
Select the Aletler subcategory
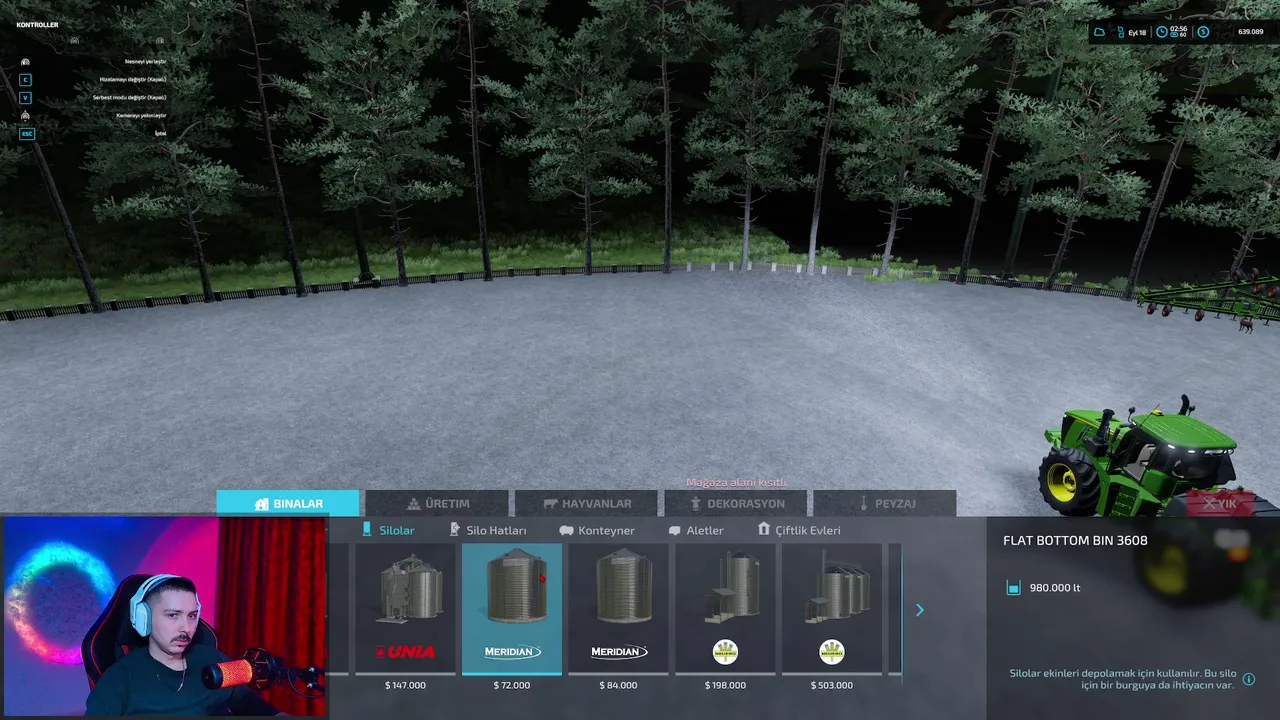(696, 530)
